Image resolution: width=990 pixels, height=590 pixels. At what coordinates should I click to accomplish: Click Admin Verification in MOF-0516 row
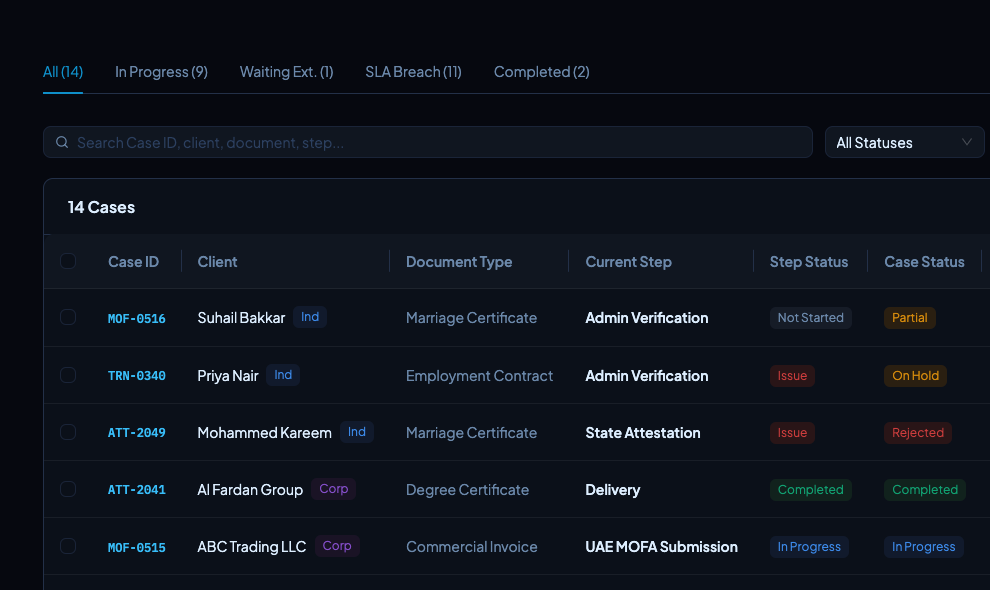pos(647,318)
